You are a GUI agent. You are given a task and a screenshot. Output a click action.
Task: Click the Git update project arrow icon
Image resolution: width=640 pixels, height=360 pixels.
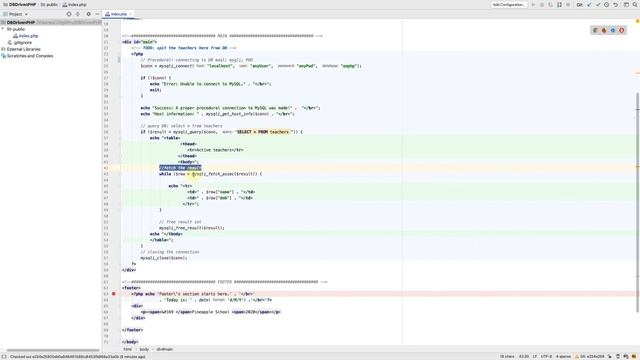pos(589,4)
